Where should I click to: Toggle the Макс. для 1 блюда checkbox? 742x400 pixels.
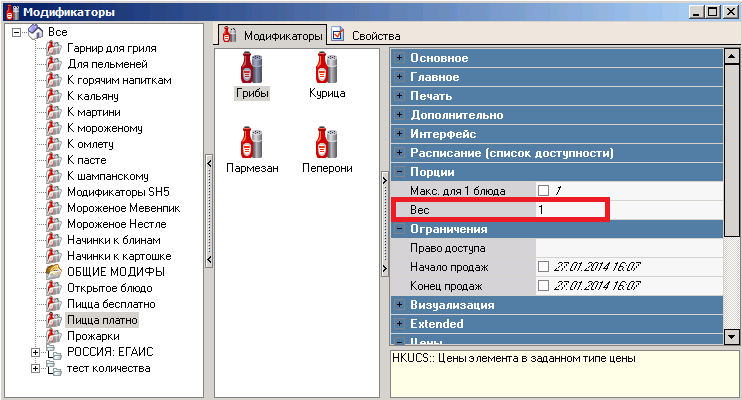(x=543, y=190)
